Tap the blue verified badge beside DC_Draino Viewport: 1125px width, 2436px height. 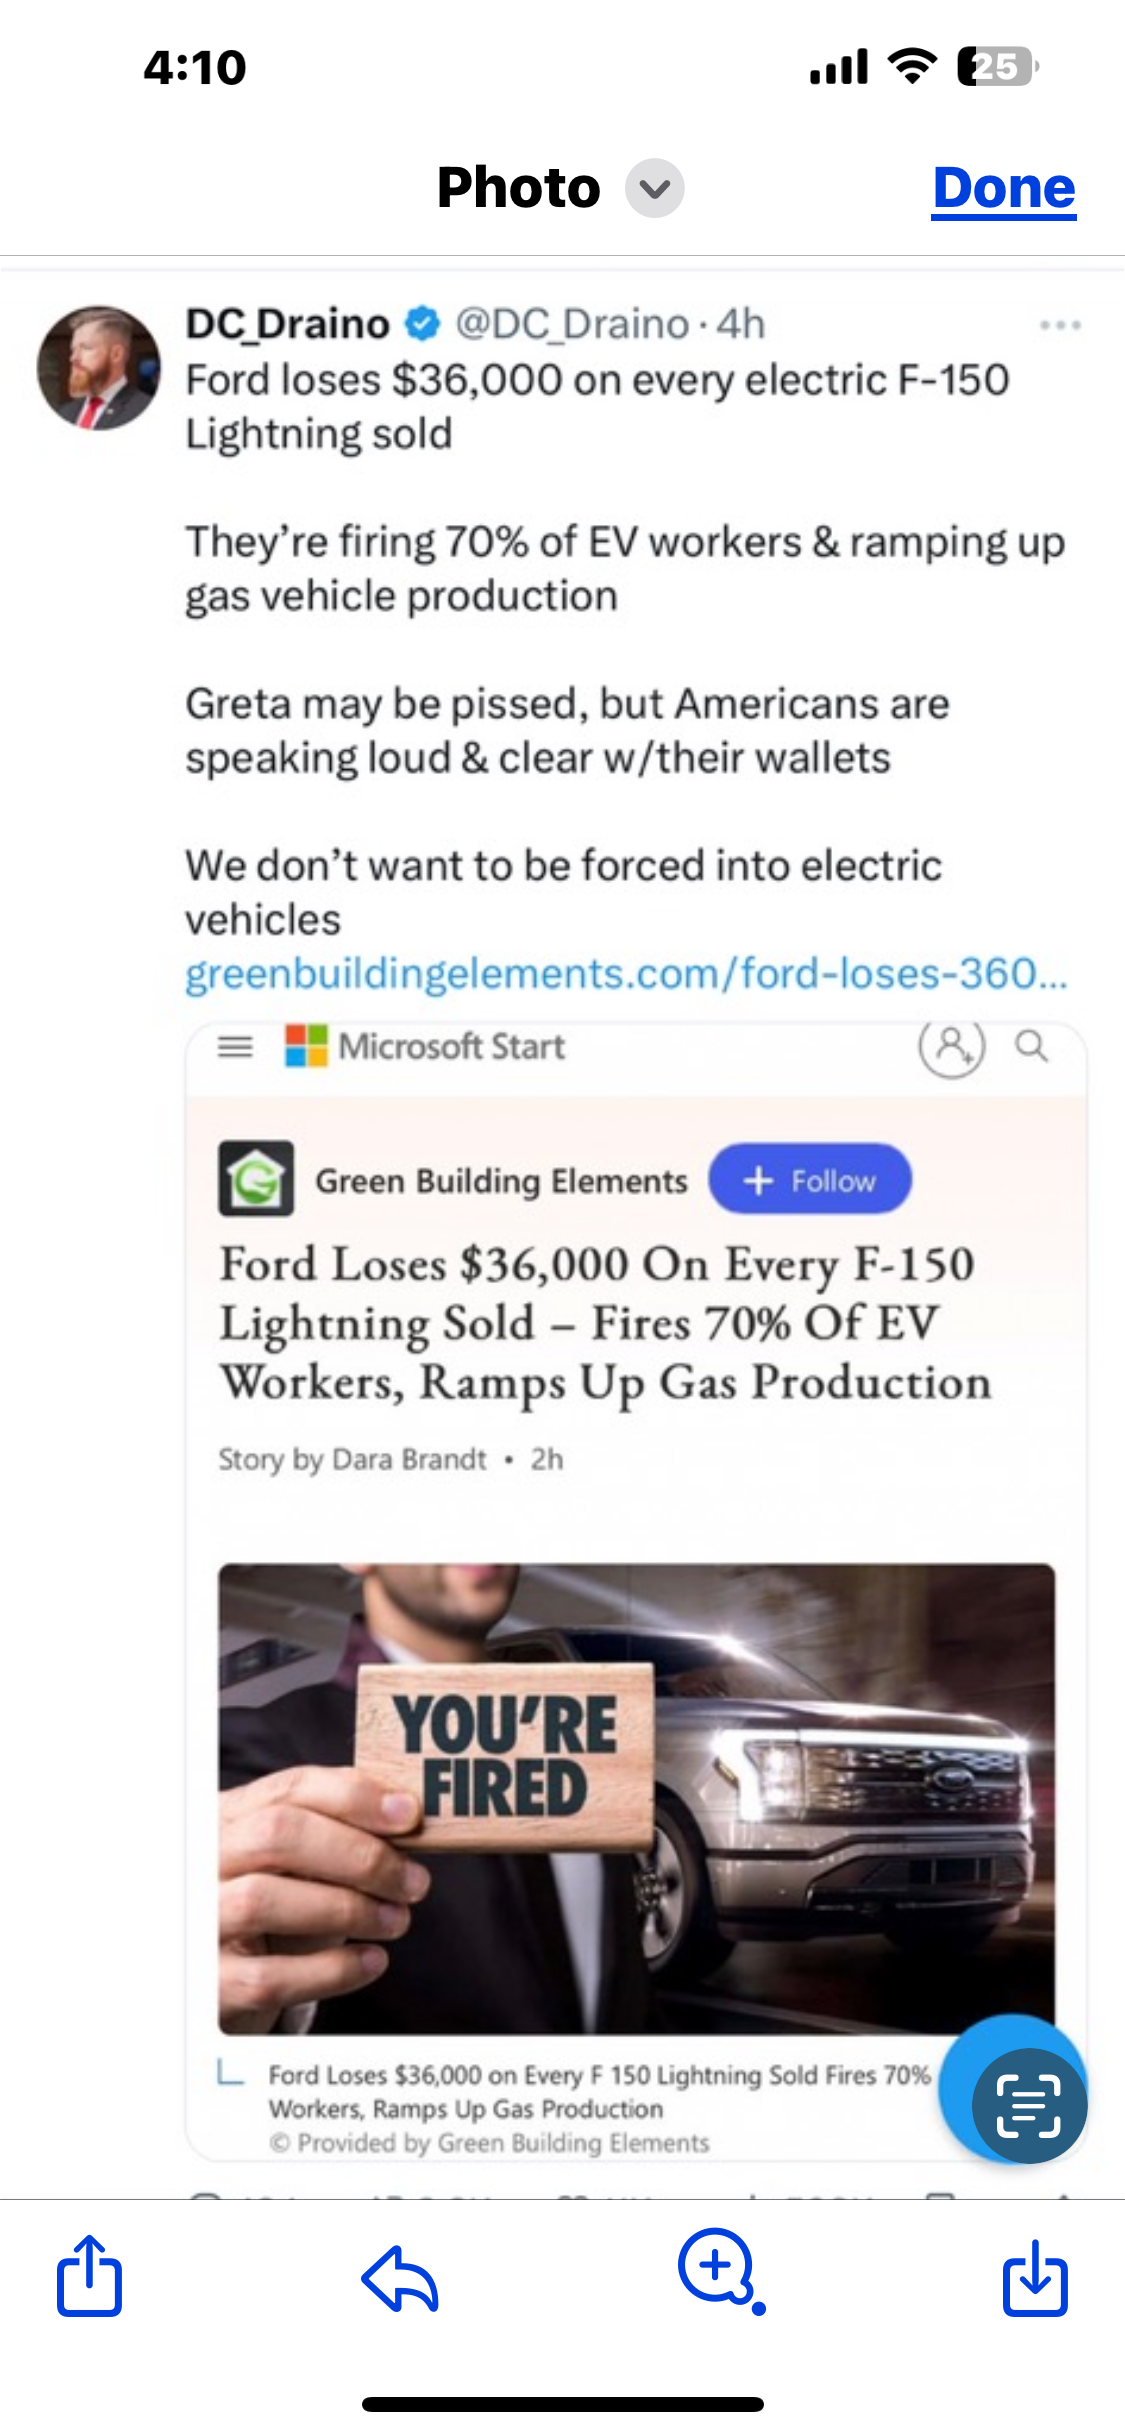click(423, 323)
